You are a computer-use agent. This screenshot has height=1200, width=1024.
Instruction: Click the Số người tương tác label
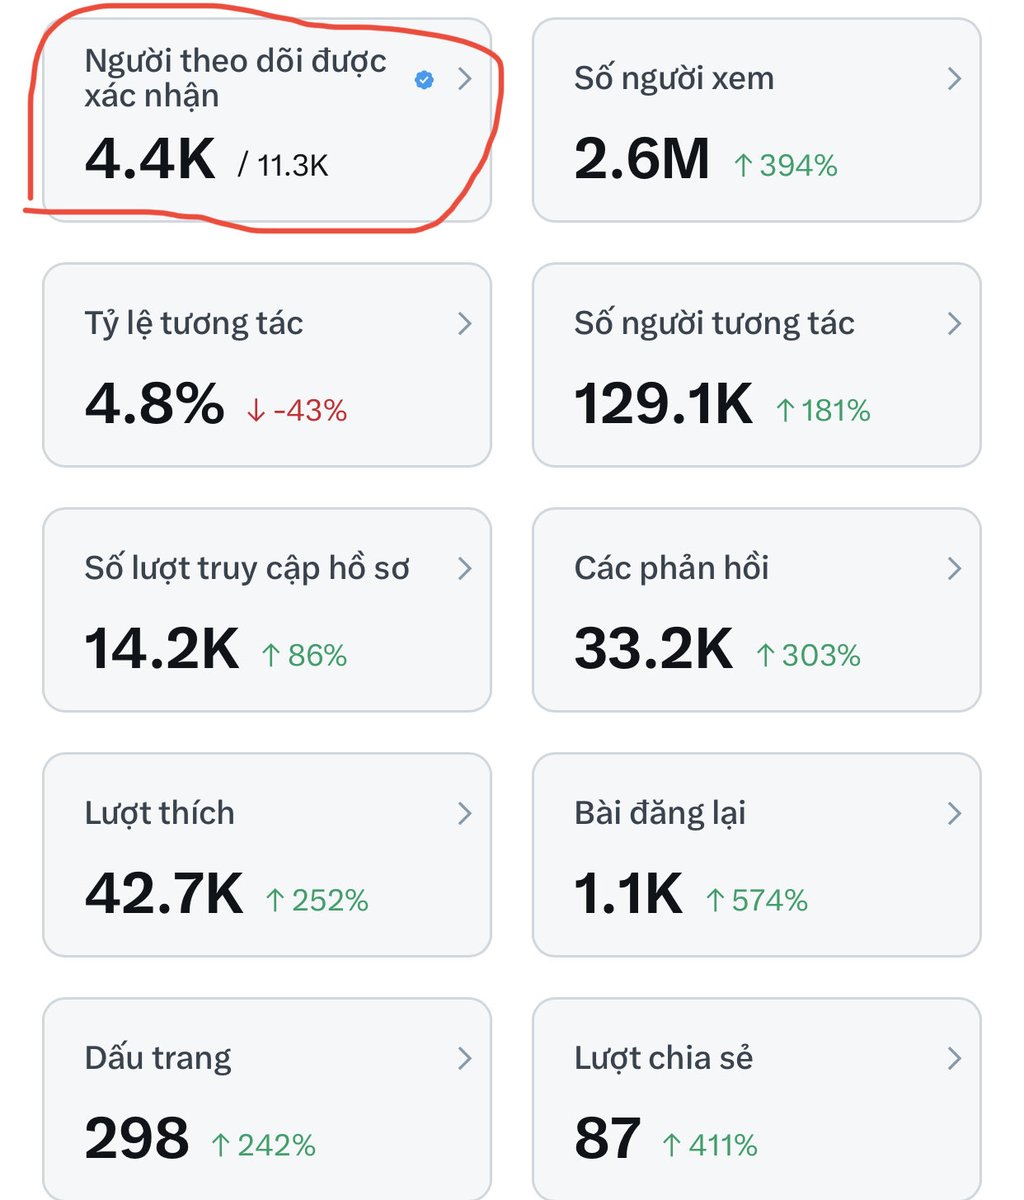click(714, 324)
